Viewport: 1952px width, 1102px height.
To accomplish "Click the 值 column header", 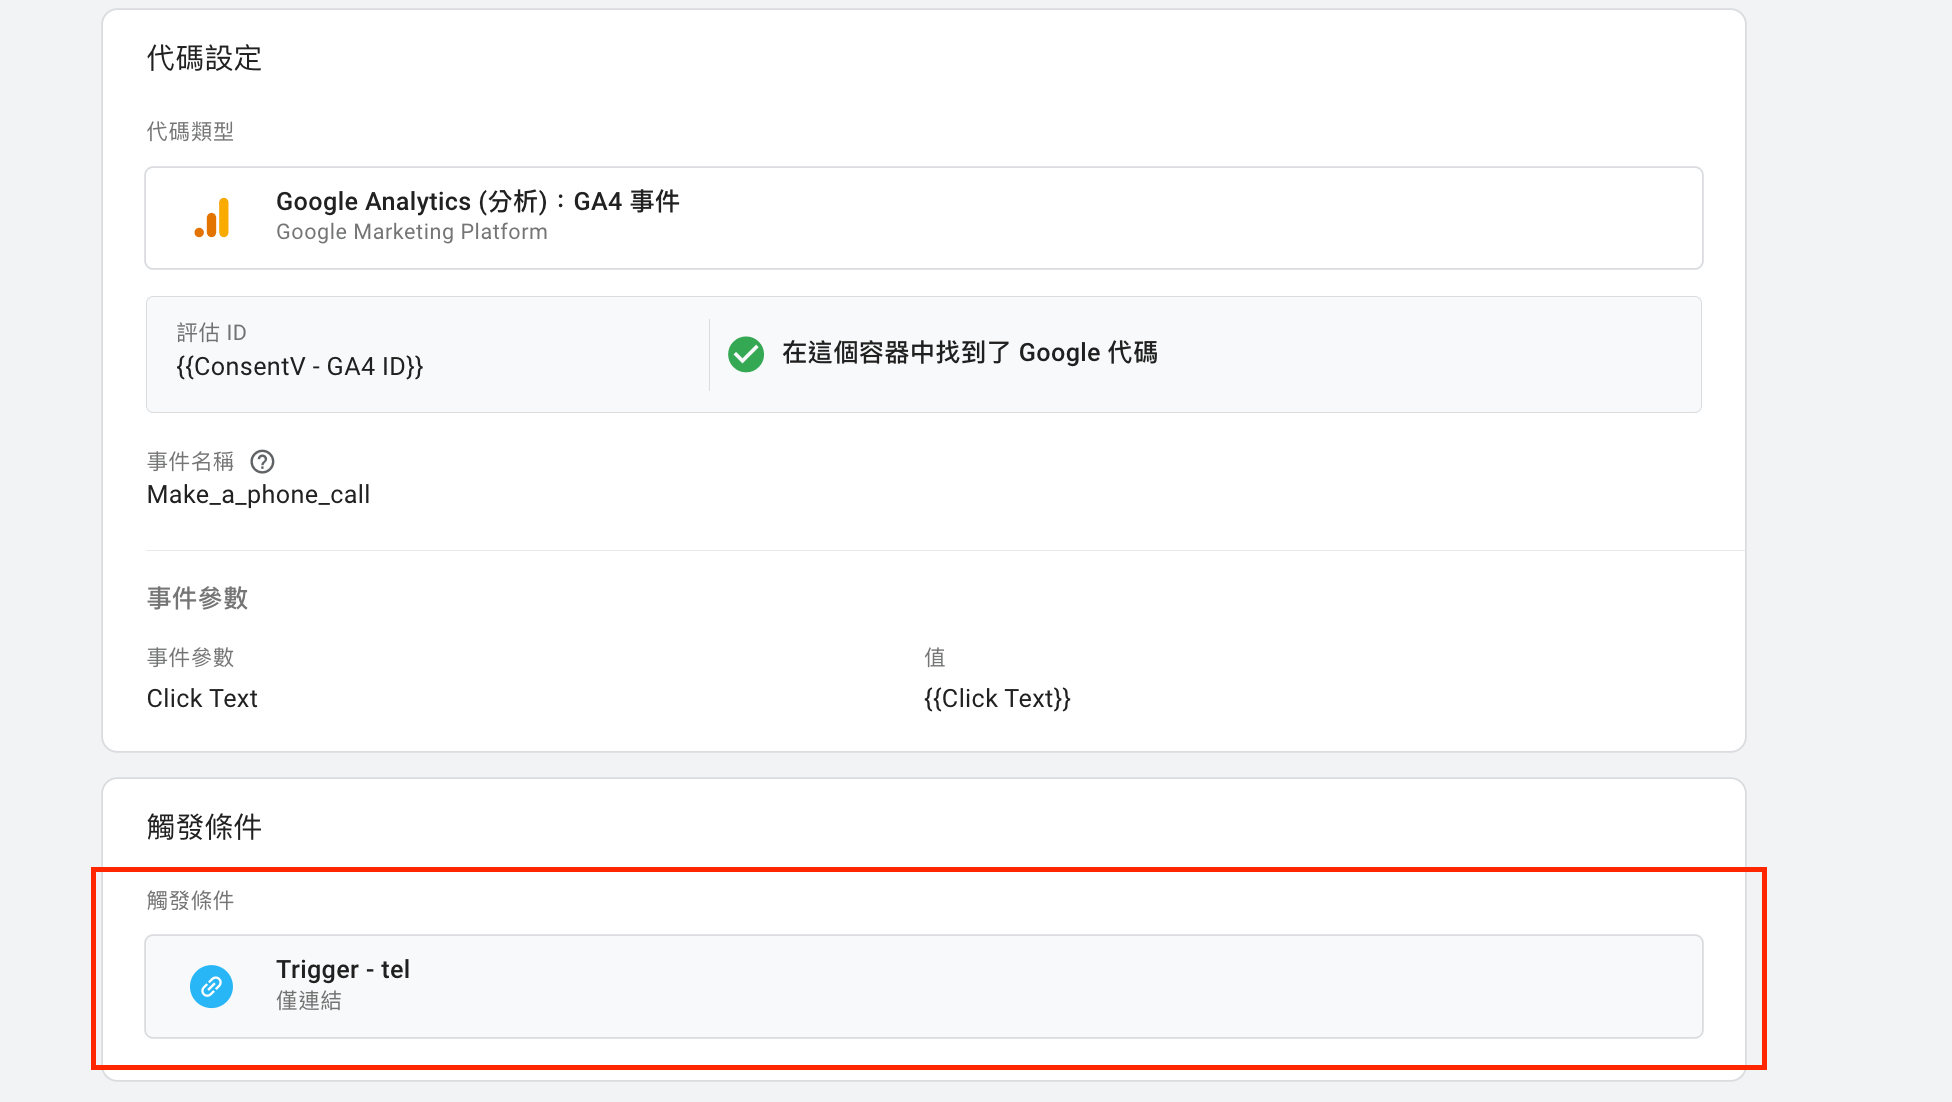I will (x=935, y=657).
